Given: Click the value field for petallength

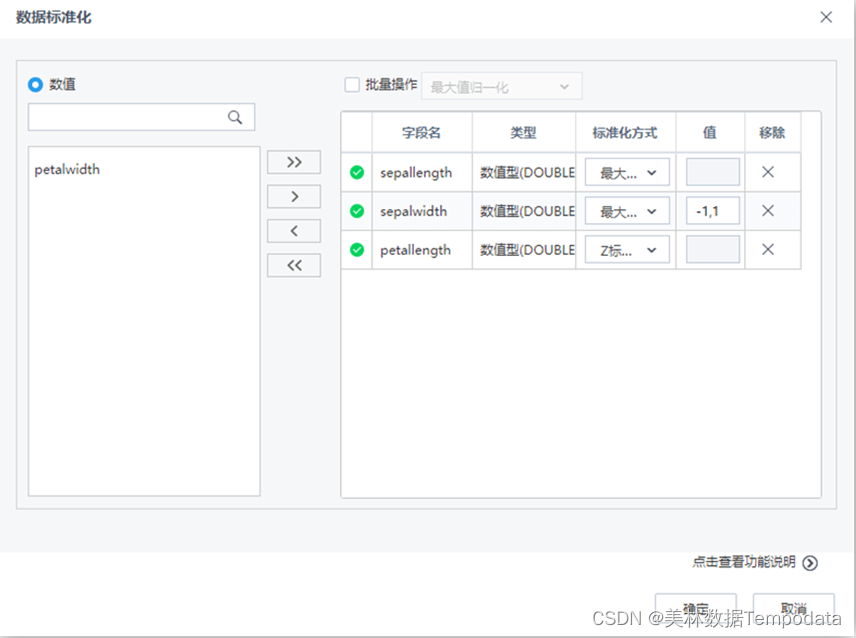Looking at the screenshot, I should tap(712, 249).
